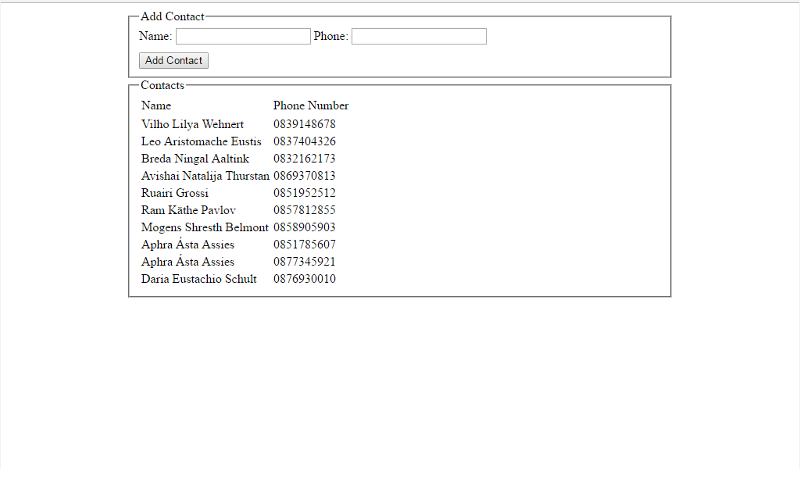
Task: Select contact Ram Käthe Pavlov
Action: (x=188, y=210)
